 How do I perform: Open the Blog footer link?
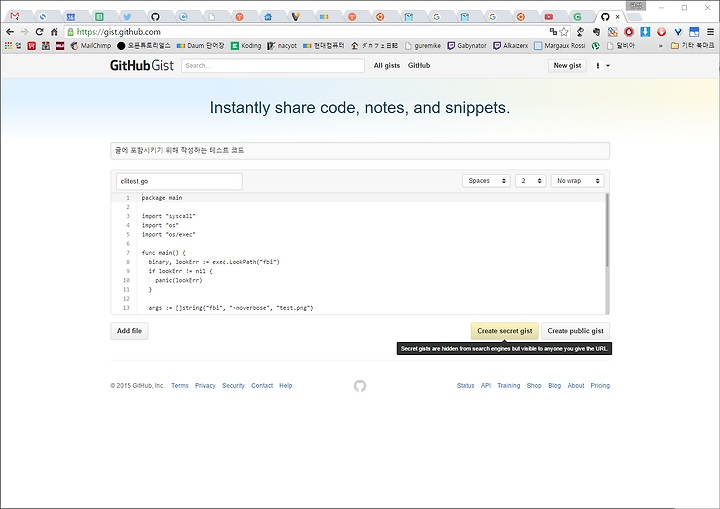pos(555,385)
